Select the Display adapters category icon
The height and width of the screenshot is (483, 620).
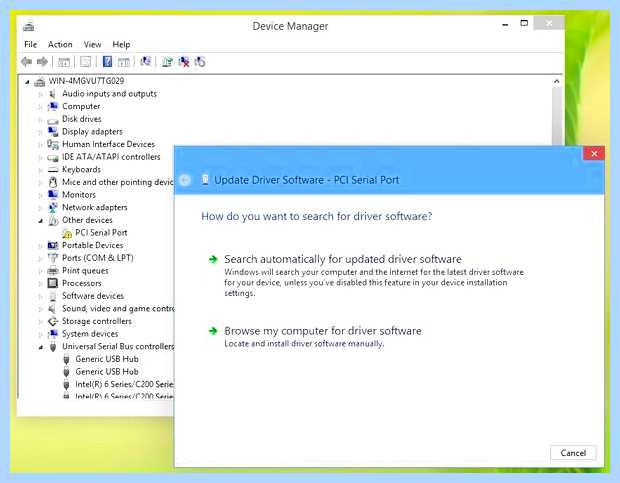(53, 132)
